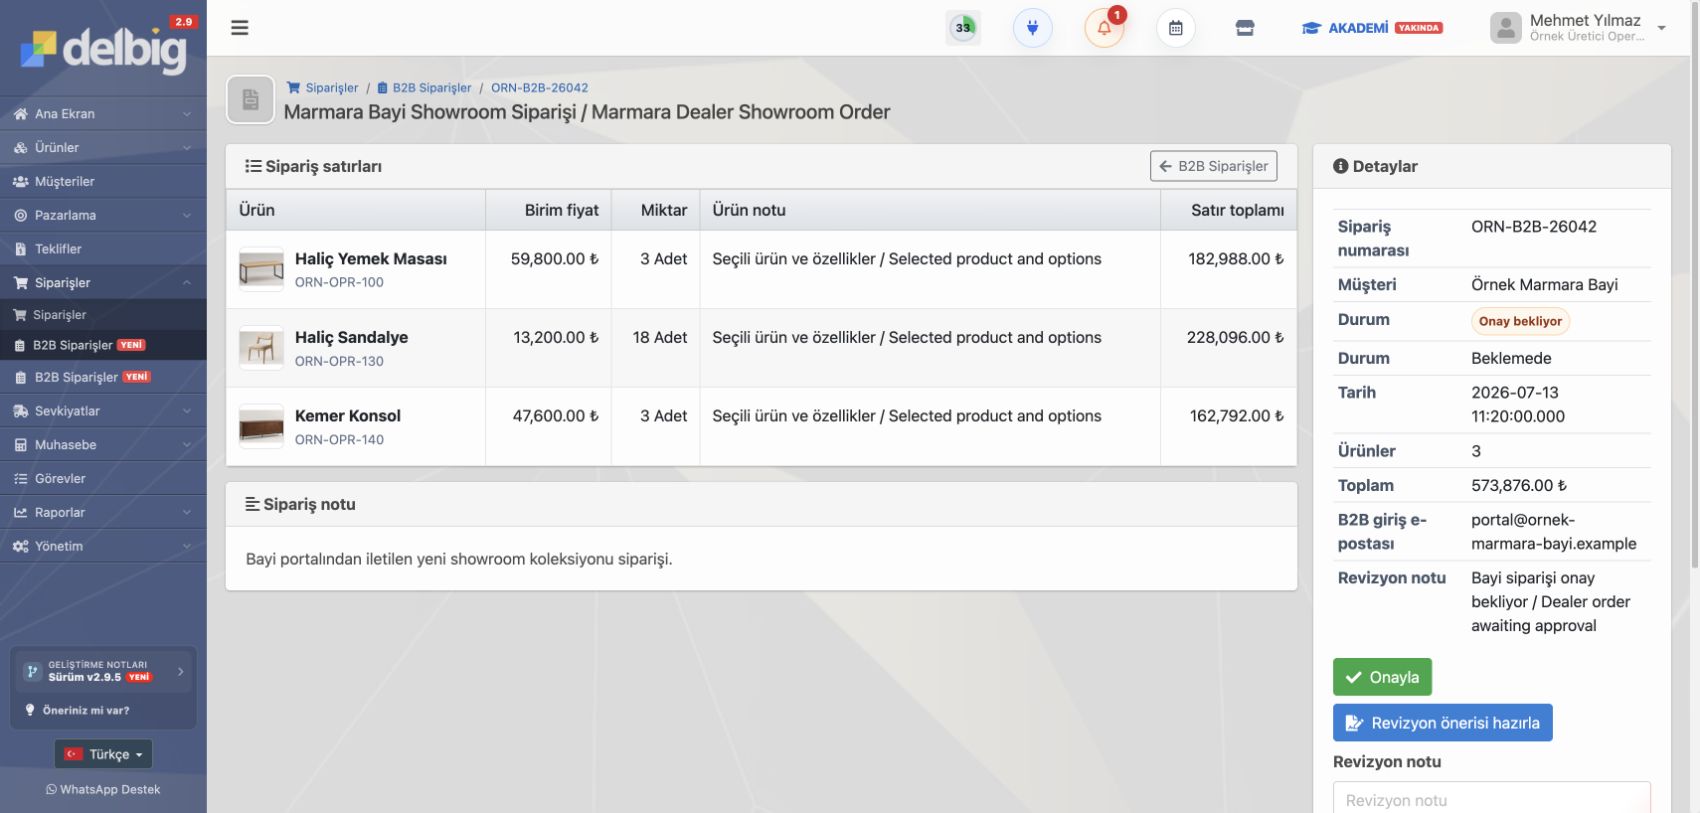
Task: Collapse the Siparişler sidebar section
Action: (x=103, y=283)
